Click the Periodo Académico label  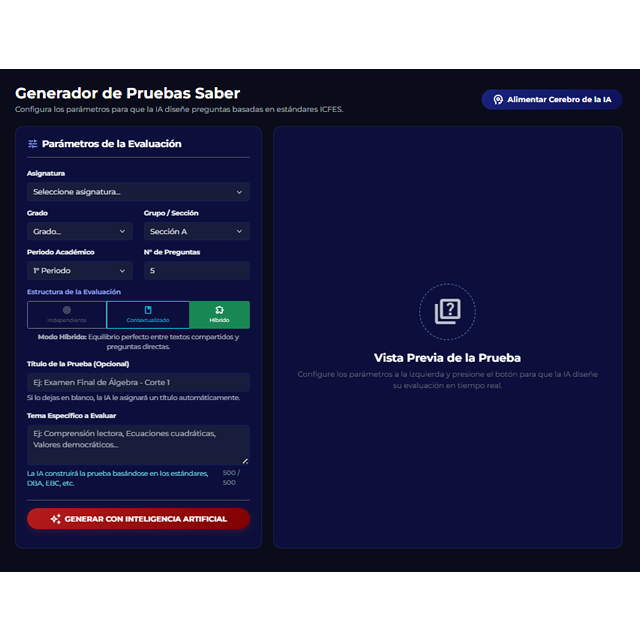(x=60, y=252)
